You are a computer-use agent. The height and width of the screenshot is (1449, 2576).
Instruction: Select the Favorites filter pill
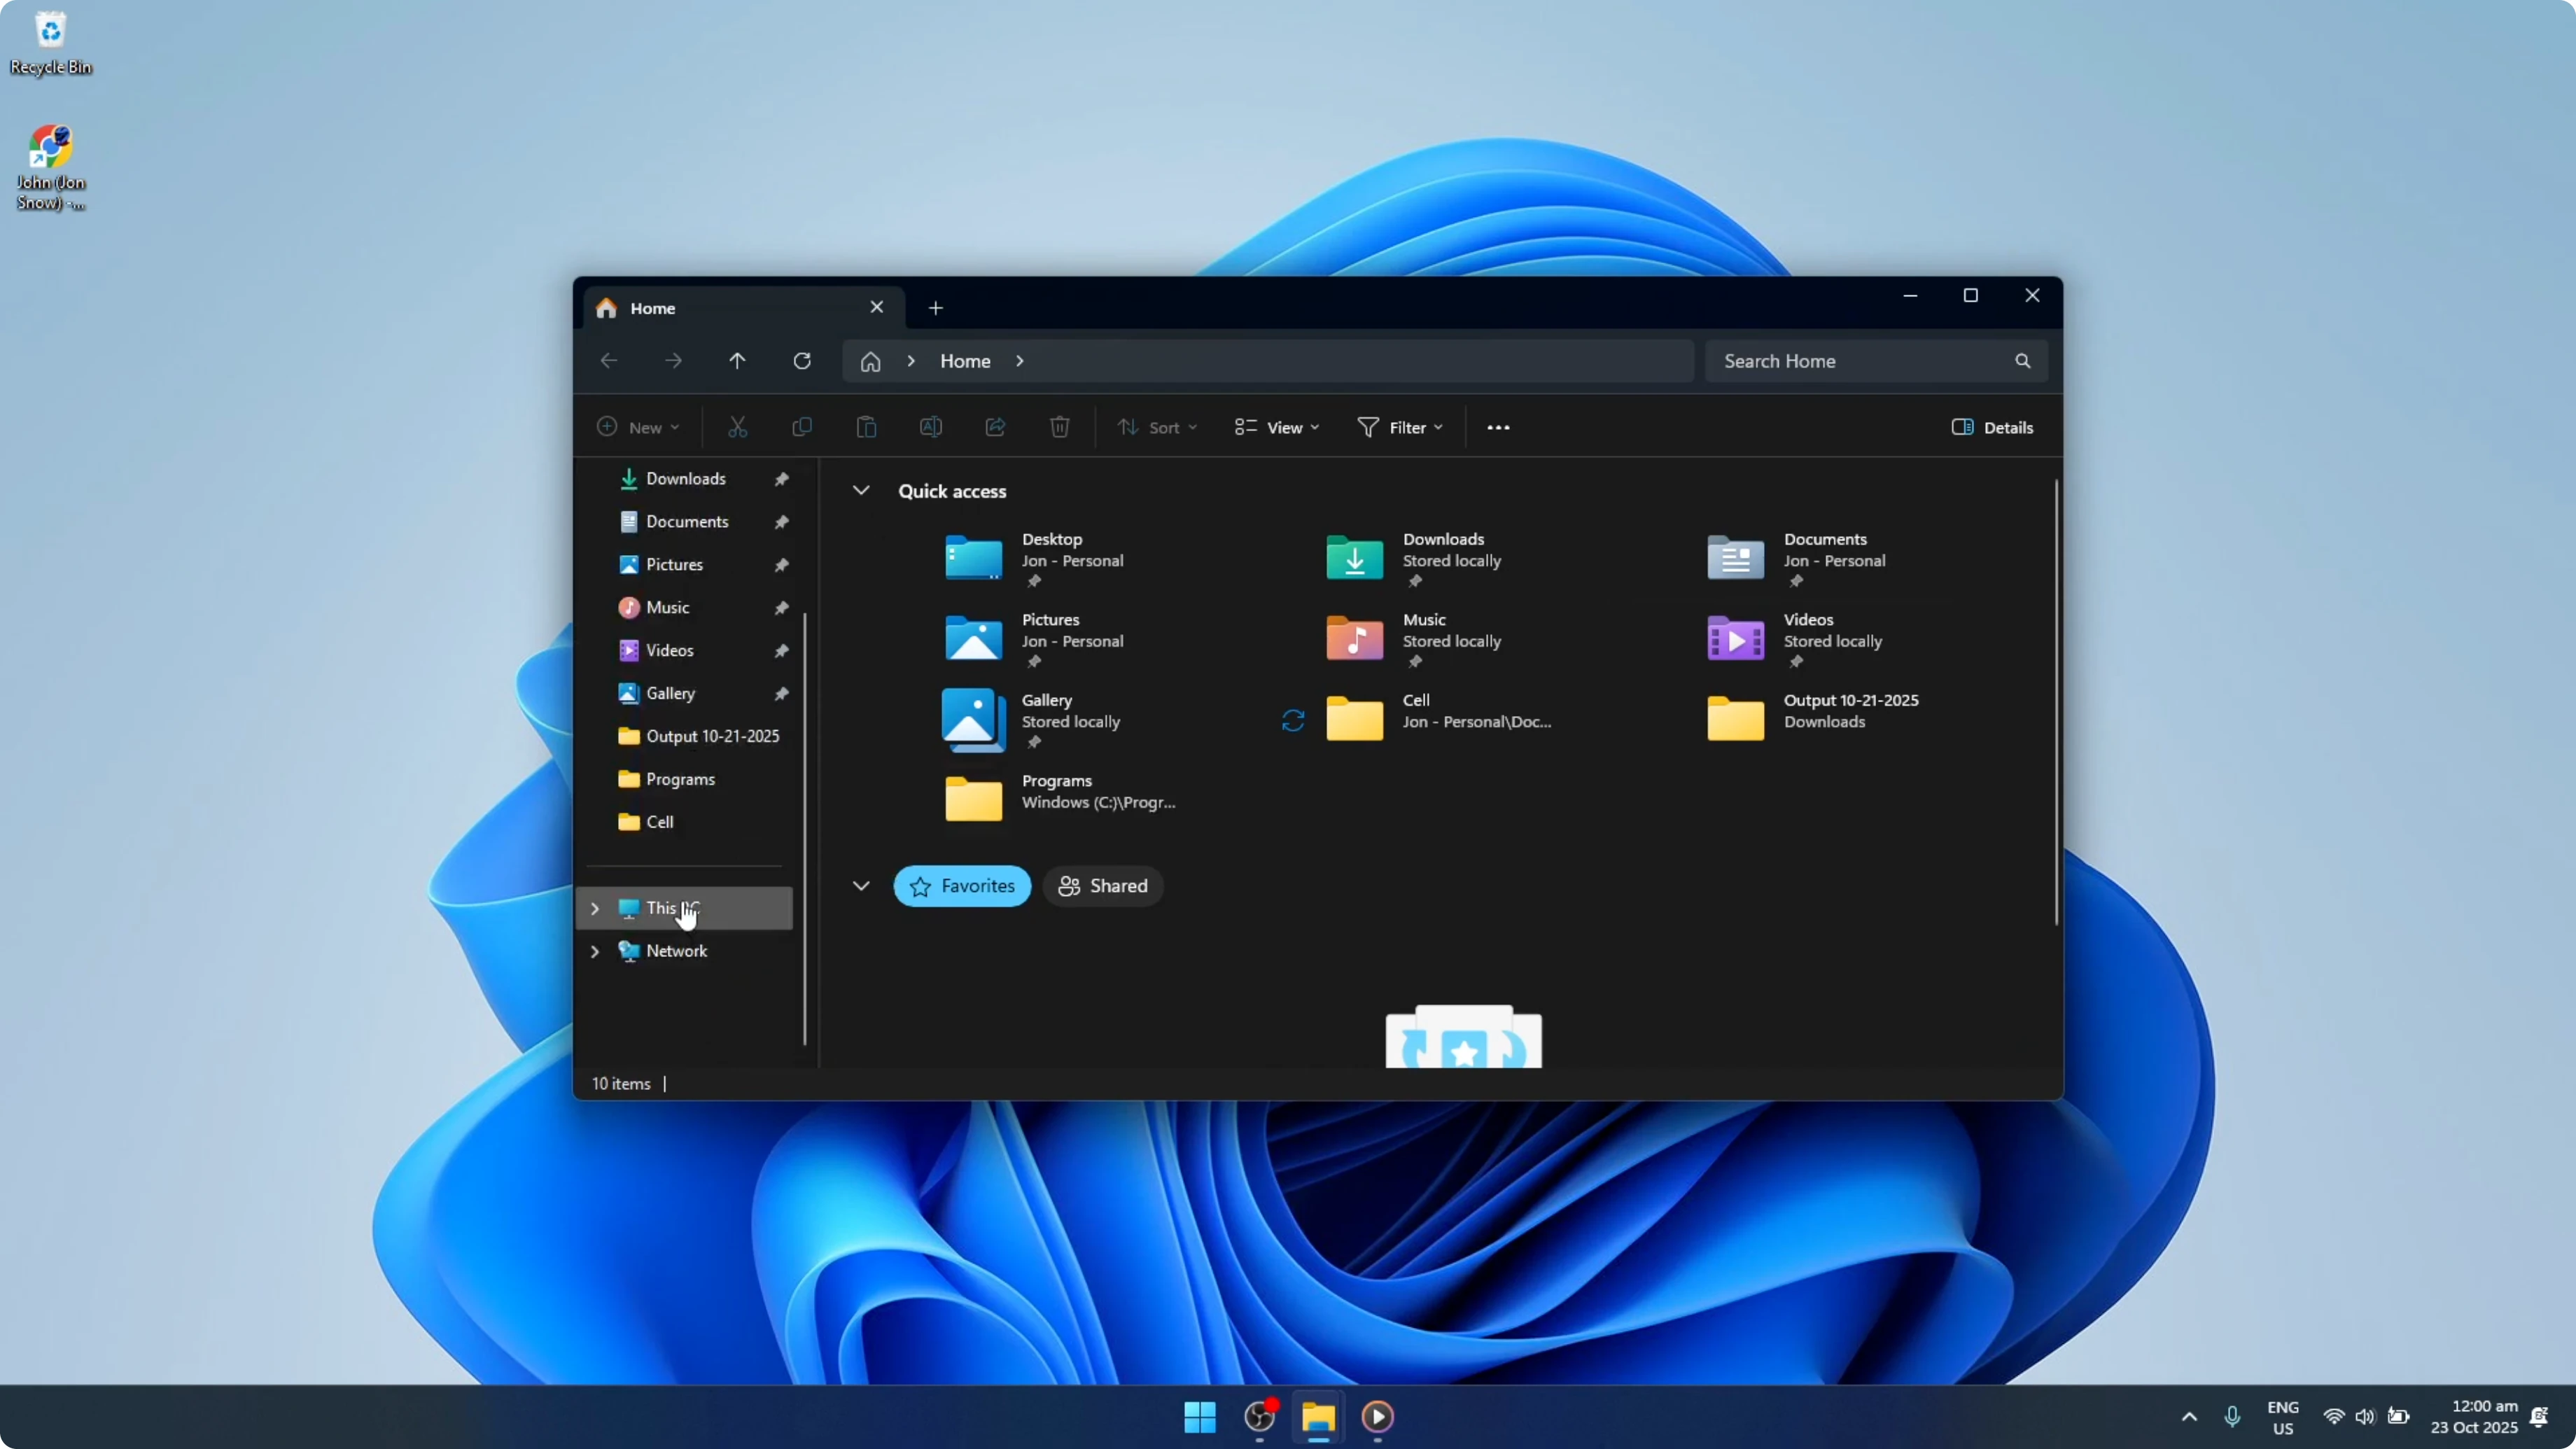961,886
